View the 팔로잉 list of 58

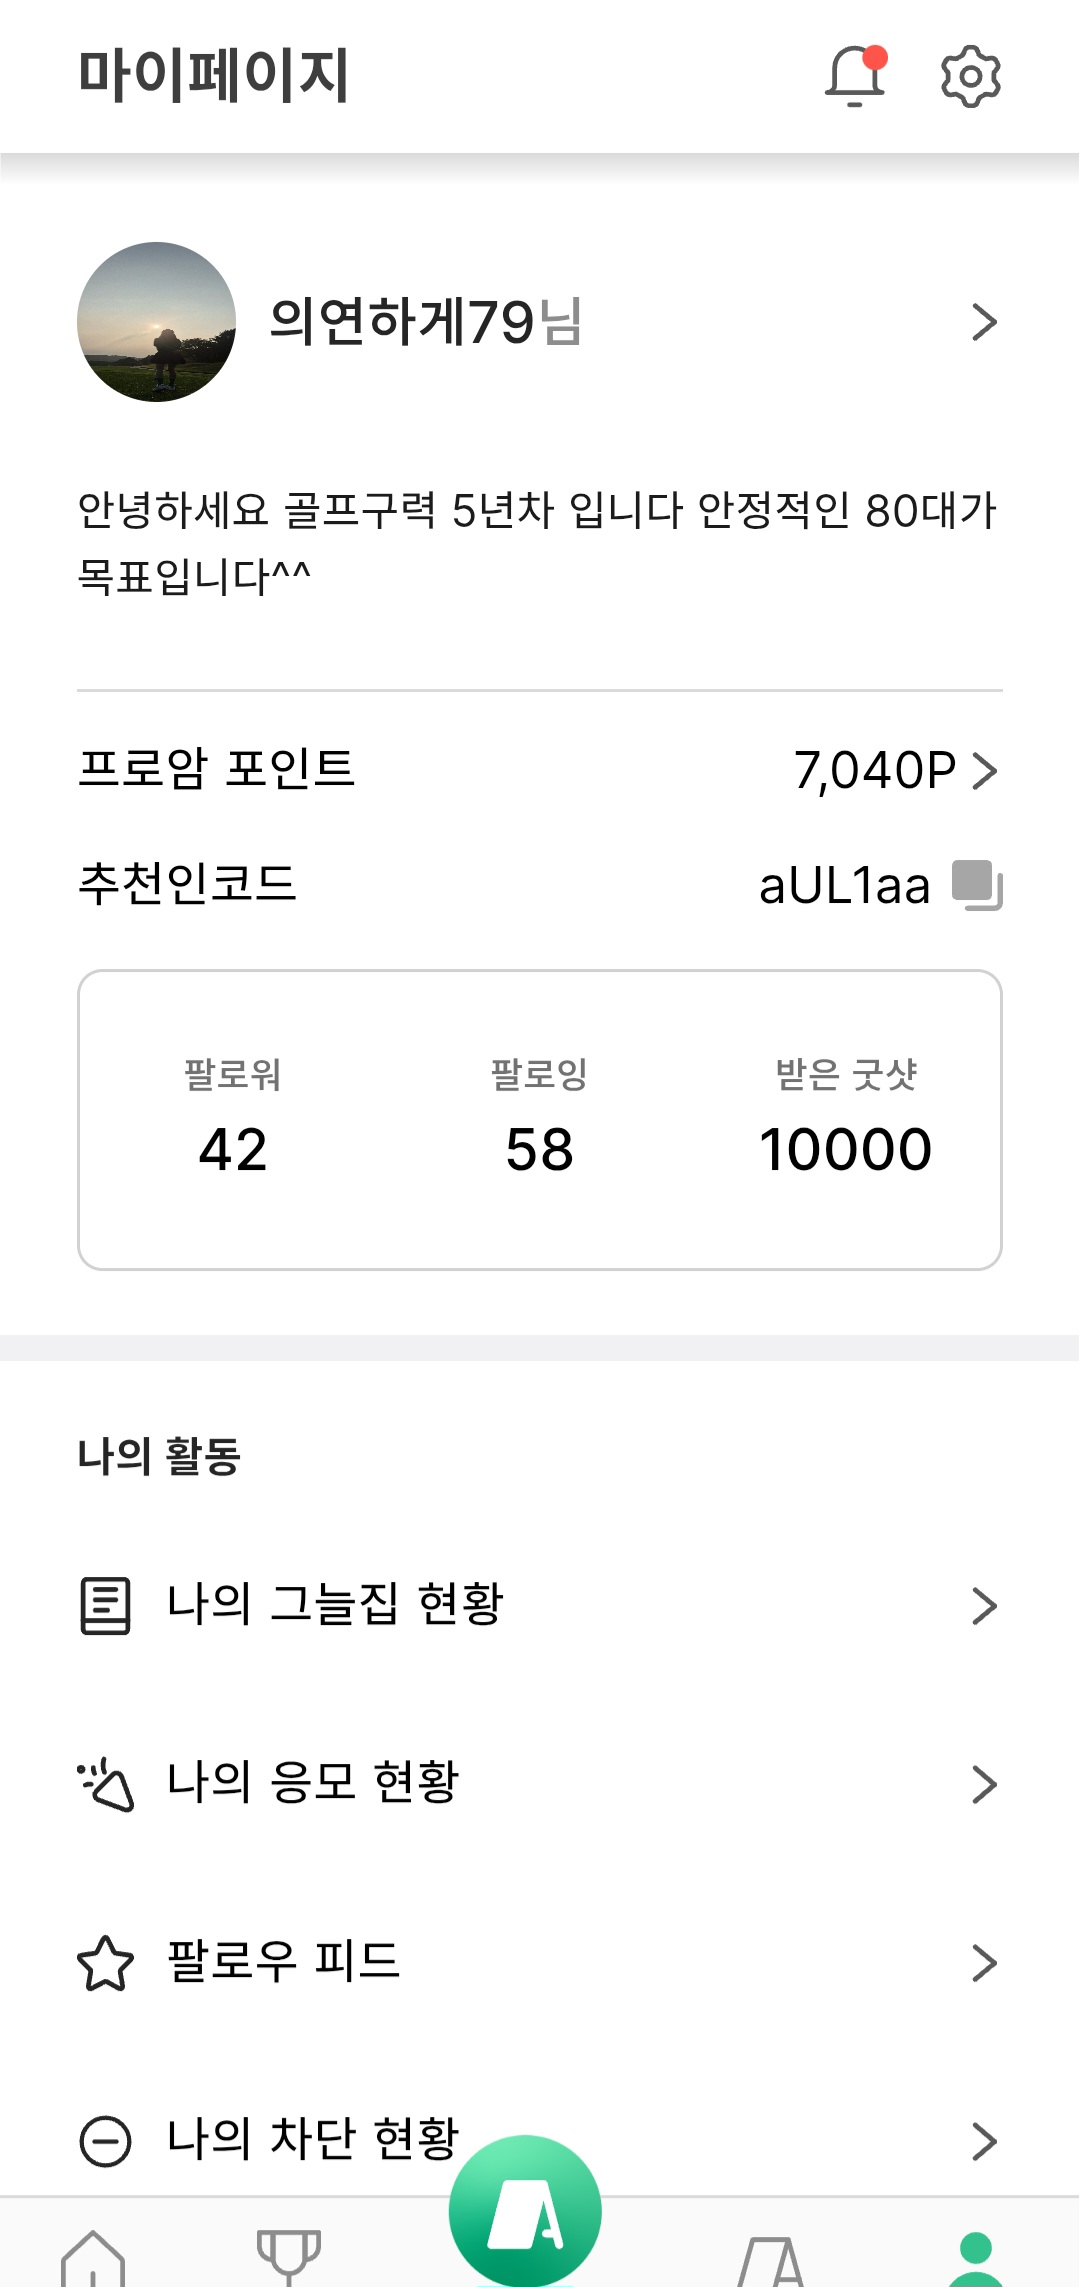(539, 1148)
